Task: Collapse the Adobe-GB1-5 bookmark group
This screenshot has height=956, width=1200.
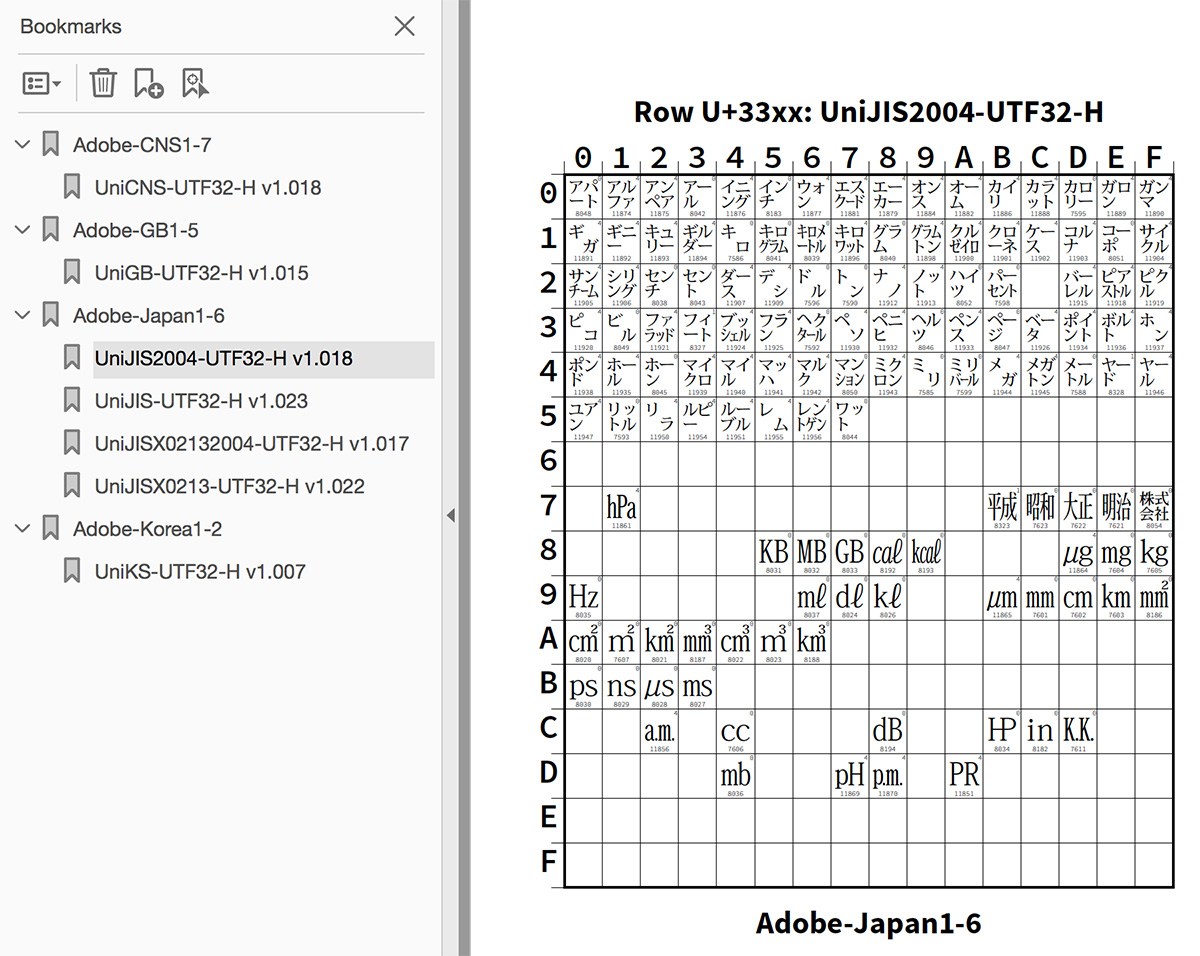Action: coord(22,231)
